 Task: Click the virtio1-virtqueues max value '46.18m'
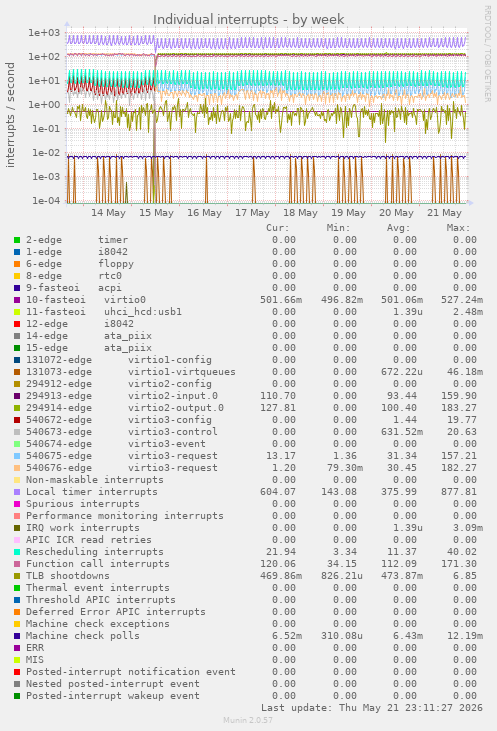[x=465, y=372]
